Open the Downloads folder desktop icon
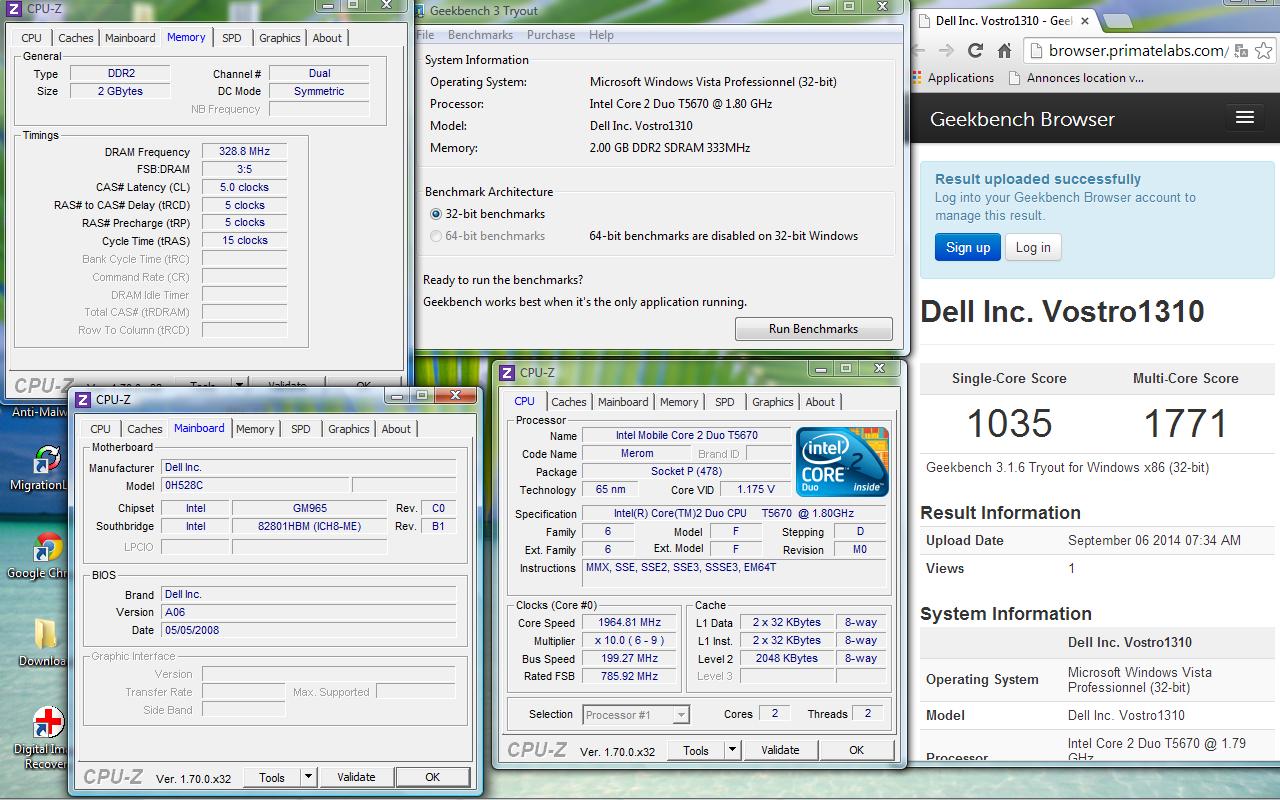The image size is (1280, 800). point(45,635)
